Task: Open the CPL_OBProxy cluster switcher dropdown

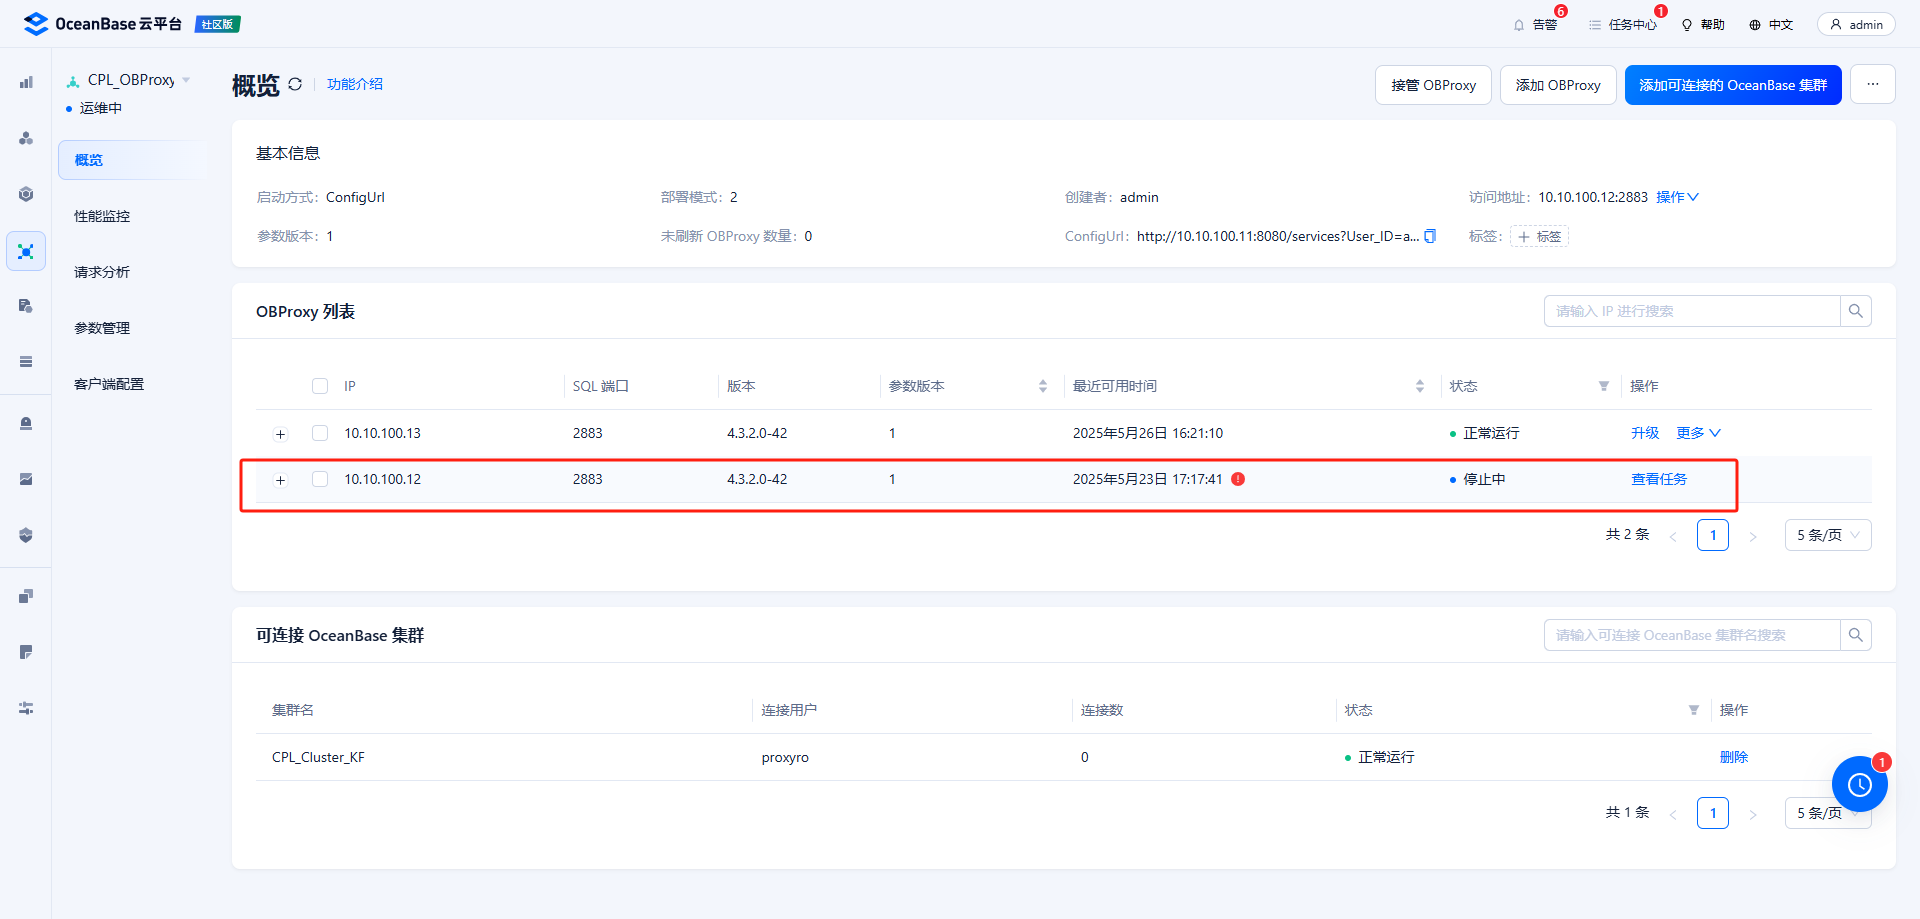Action: click(x=129, y=80)
